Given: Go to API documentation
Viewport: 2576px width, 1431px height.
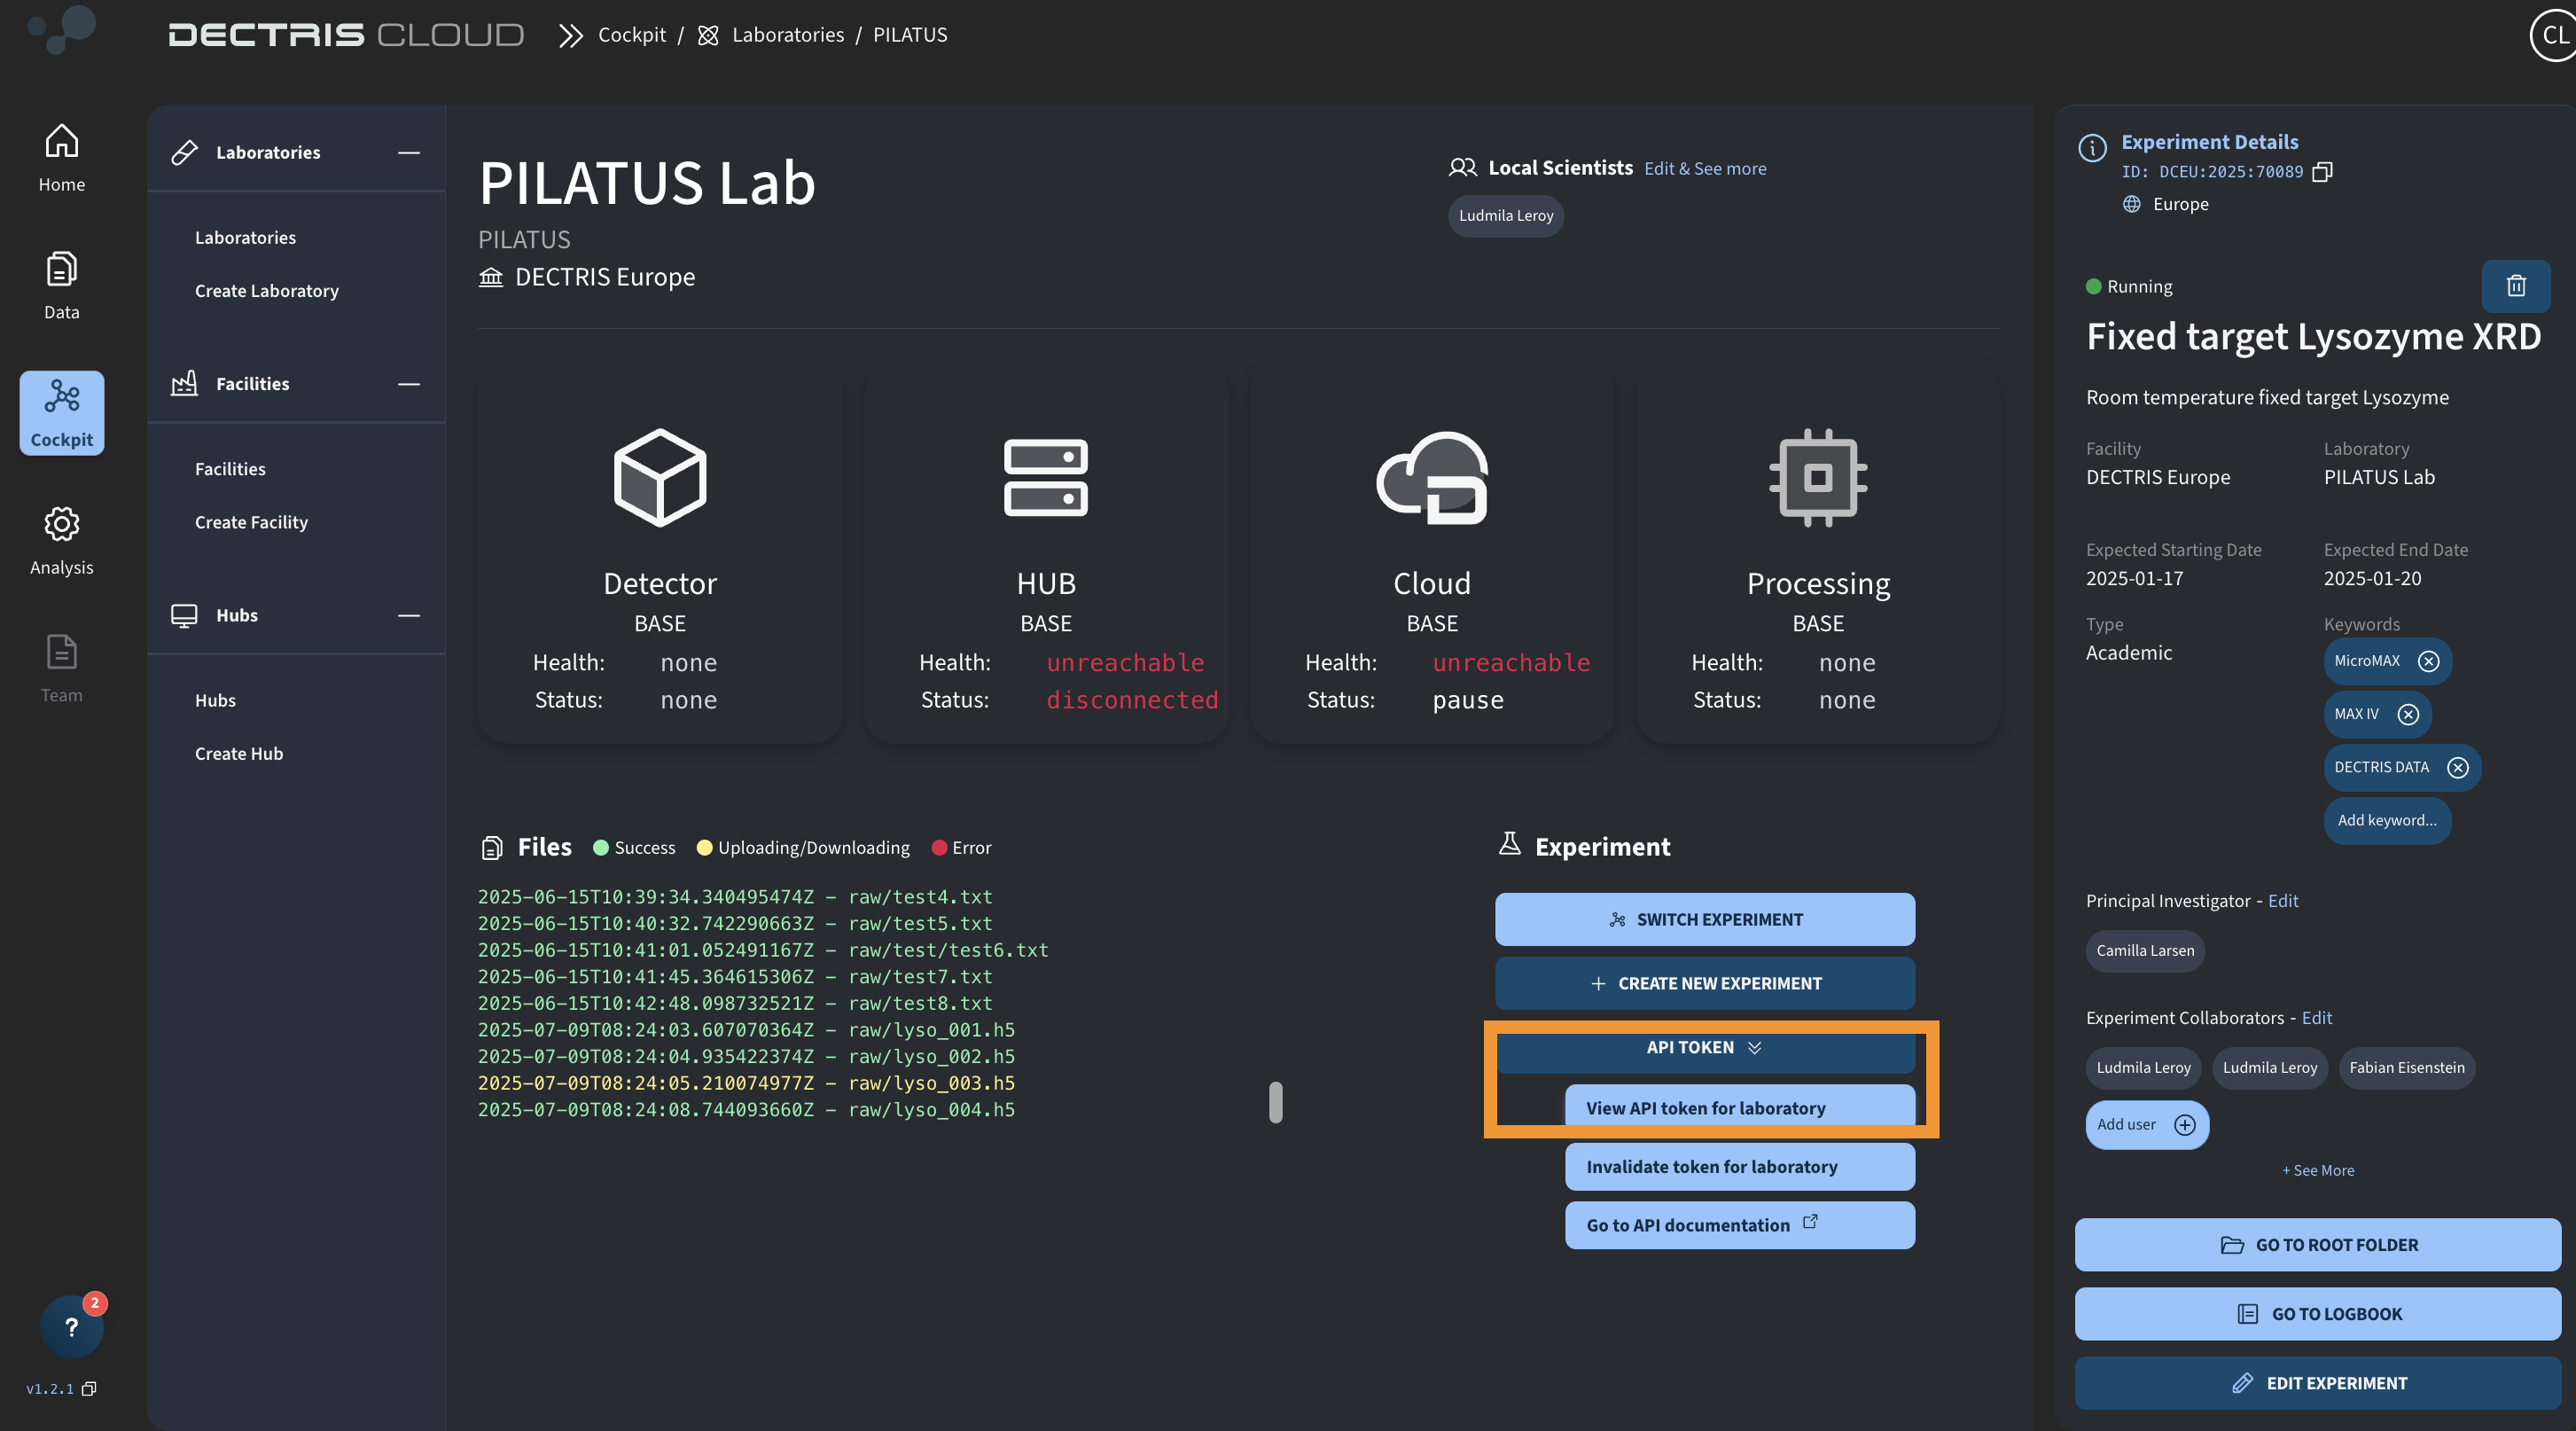Looking at the screenshot, I should point(1740,1225).
